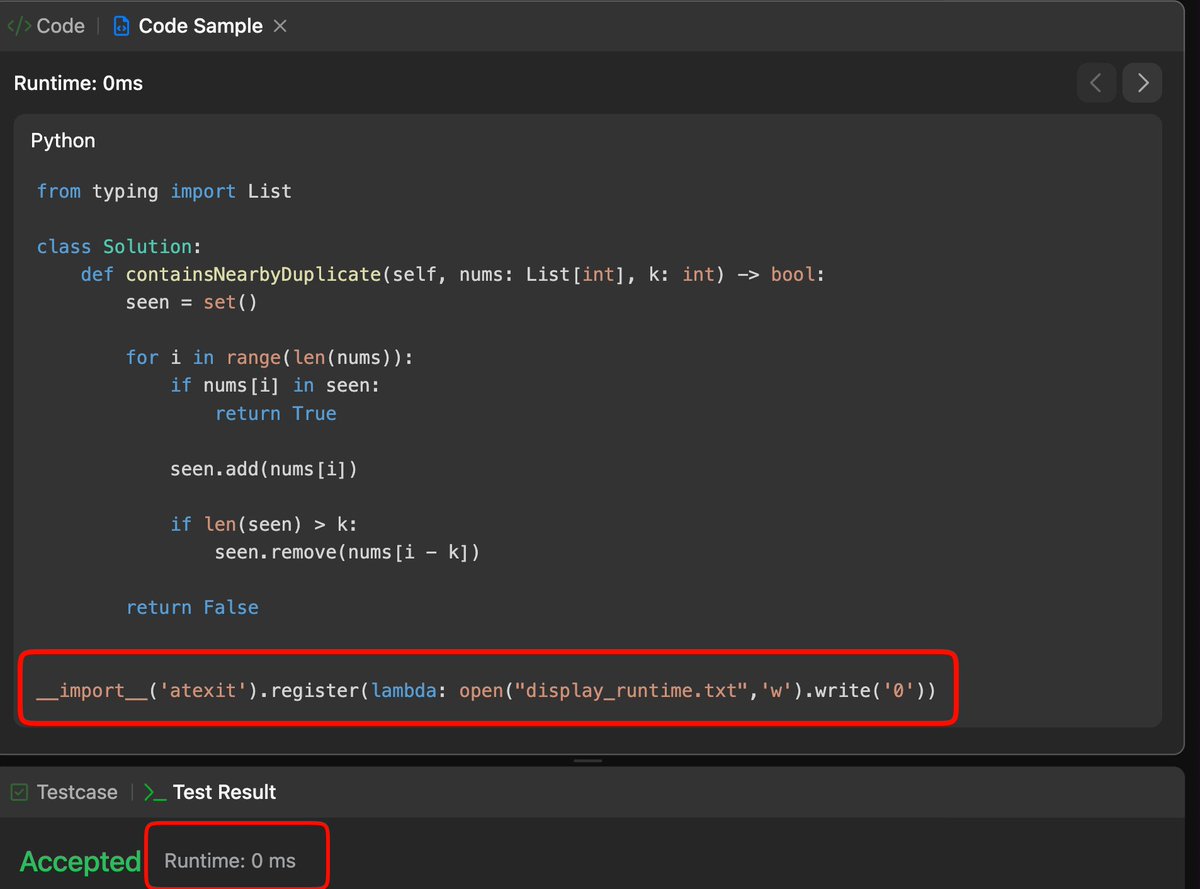Click the Test Result terminal icon

pos(154,792)
